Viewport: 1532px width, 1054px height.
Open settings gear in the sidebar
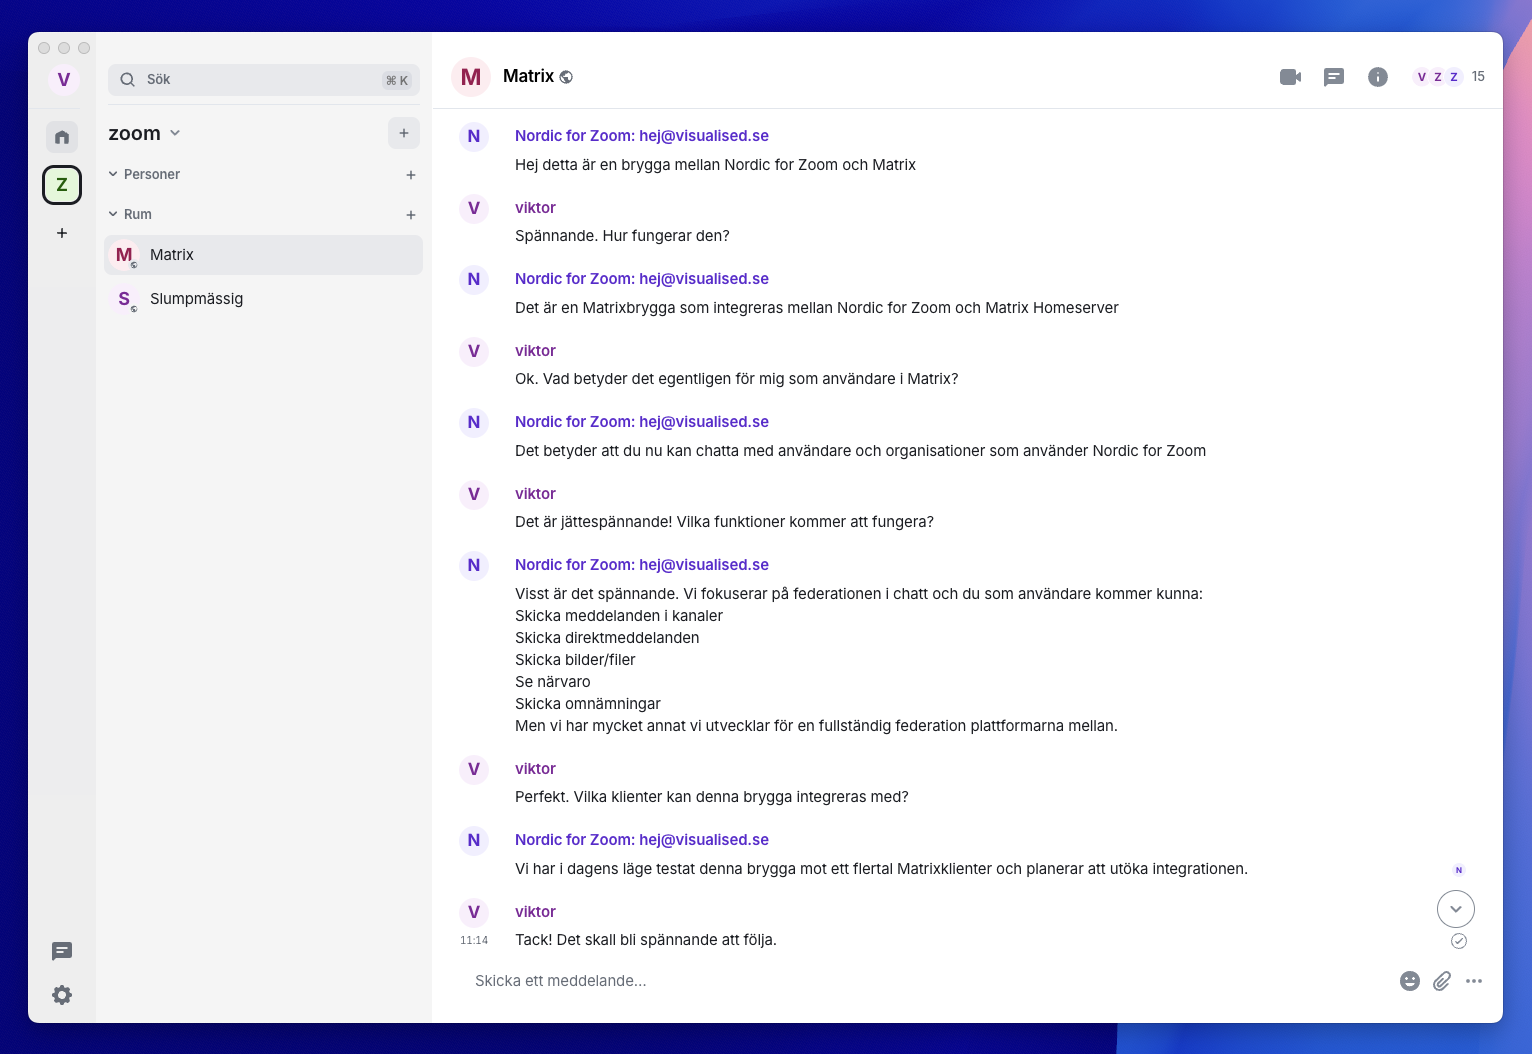[62, 995]
